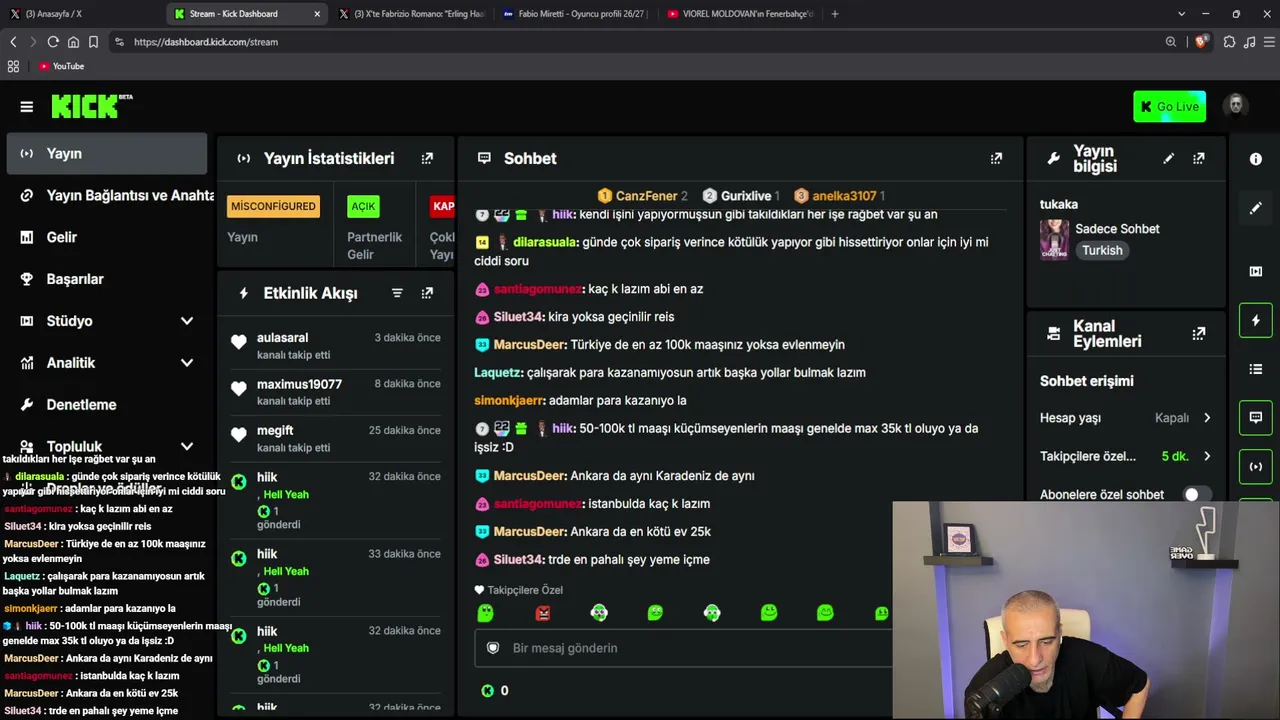Image resolution: width=1280 pixels, height=720 pixels.
Task: Click inside the Bir mesaj gönderin field
Action: (683, 648)
